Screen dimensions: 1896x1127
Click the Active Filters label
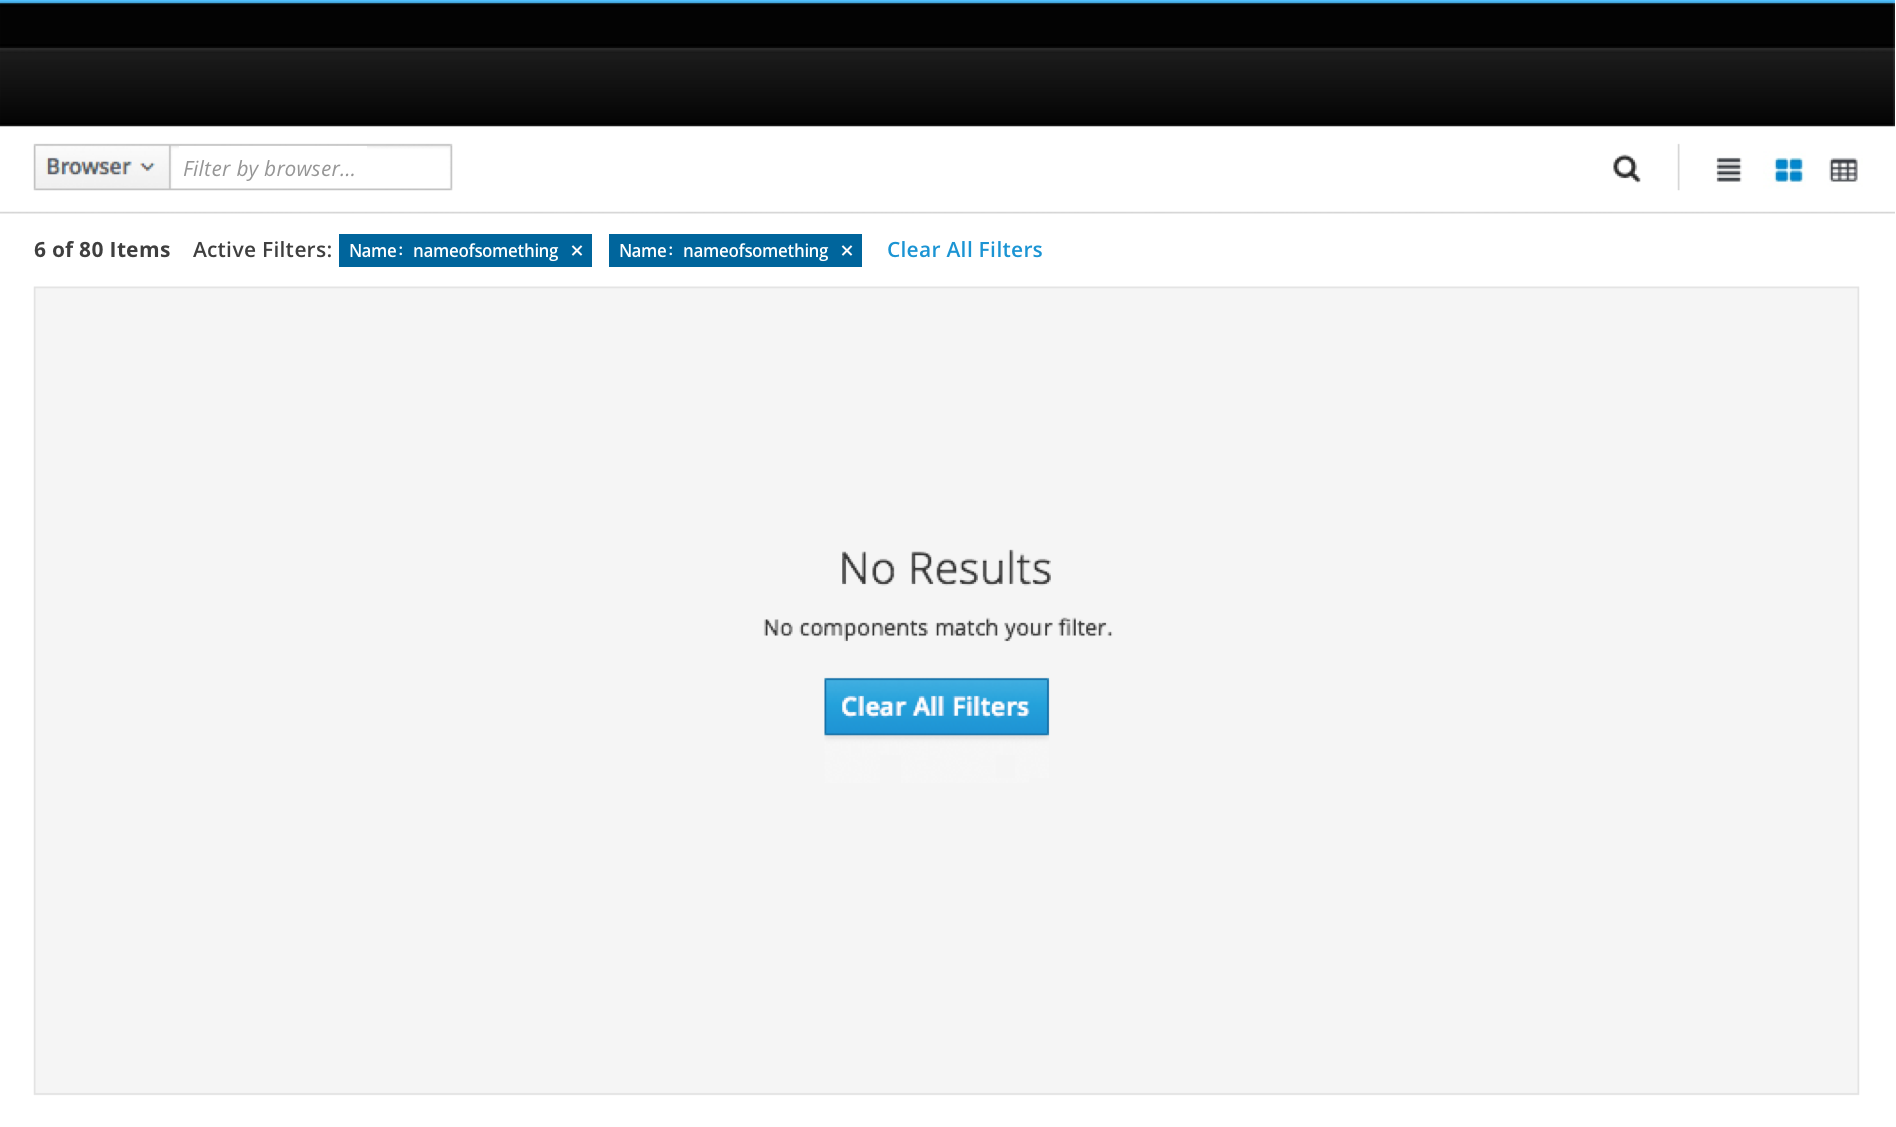point(262,250)
